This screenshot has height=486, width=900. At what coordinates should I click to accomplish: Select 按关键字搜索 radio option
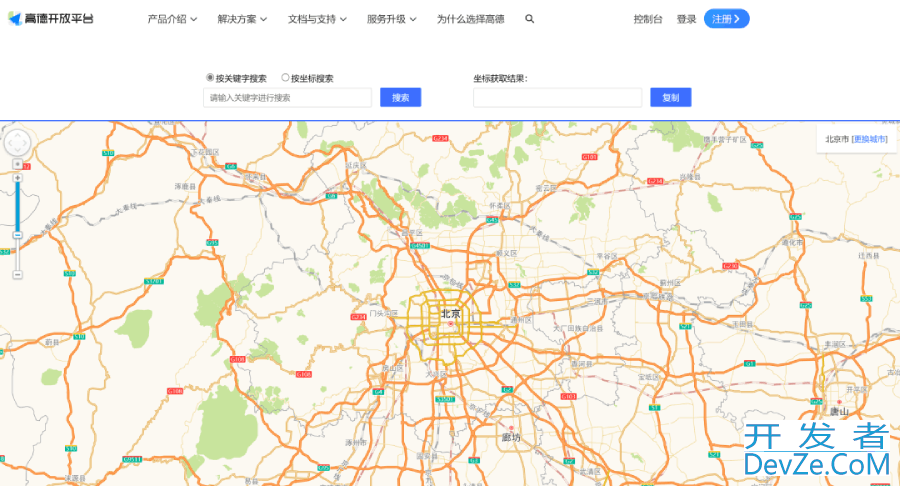210,77
